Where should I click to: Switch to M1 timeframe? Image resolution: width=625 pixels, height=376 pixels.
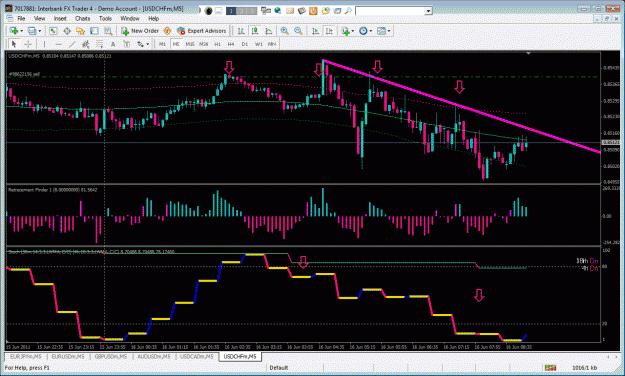click(x=162, y=44)
